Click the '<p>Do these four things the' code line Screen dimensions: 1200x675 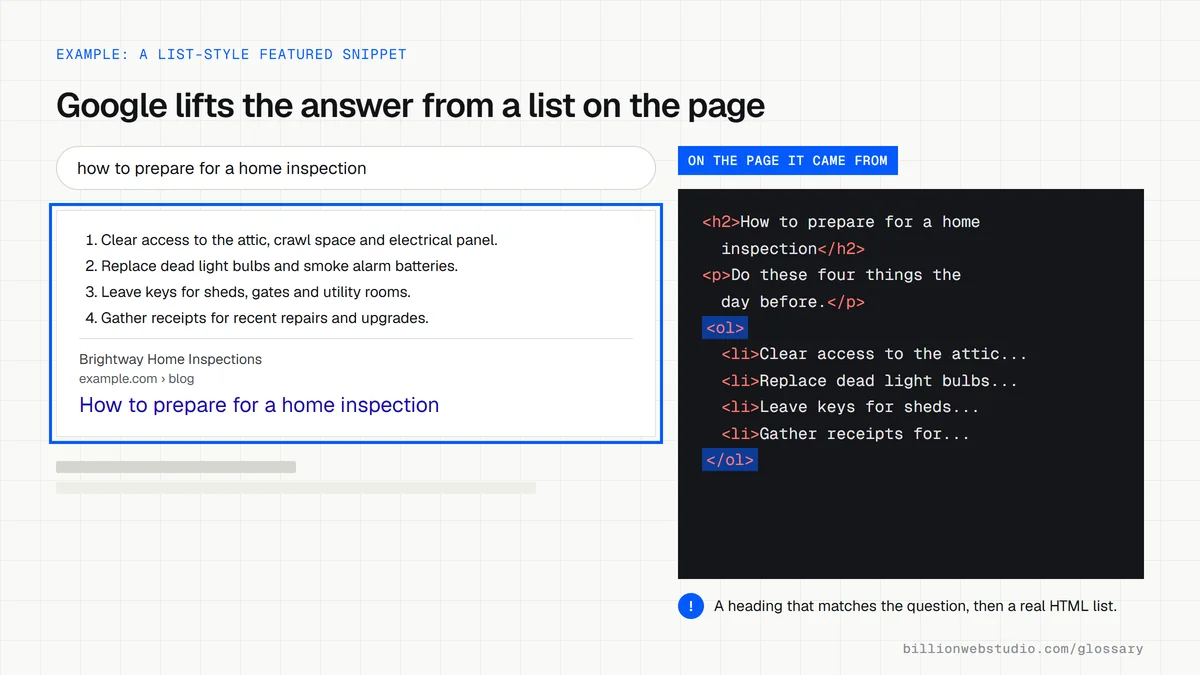831,275
